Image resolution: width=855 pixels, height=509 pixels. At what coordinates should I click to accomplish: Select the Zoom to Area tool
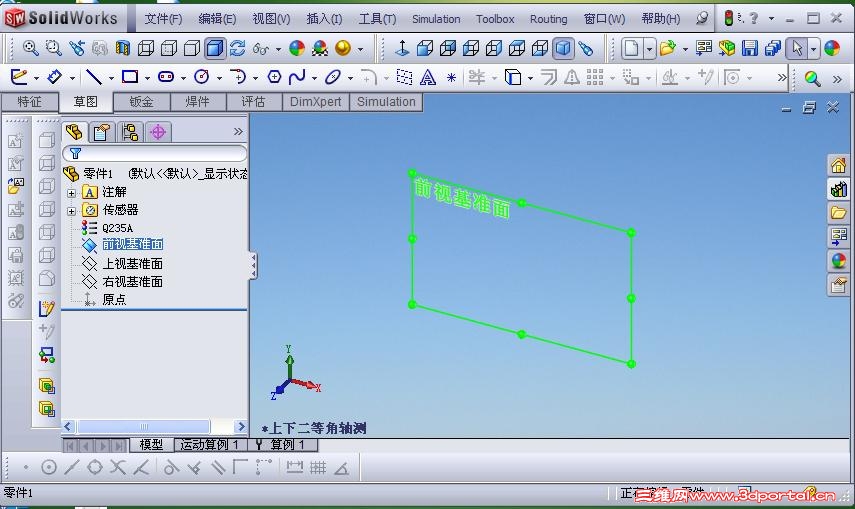[53, 49]
